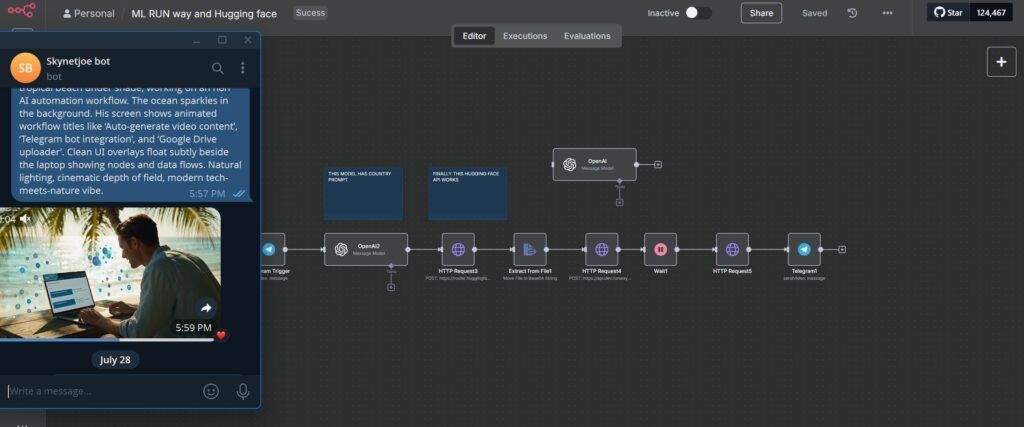Viewport: 1024px width, 427px height.
Task: Select the Telegram1 send video node
Action: pos(804,249)
